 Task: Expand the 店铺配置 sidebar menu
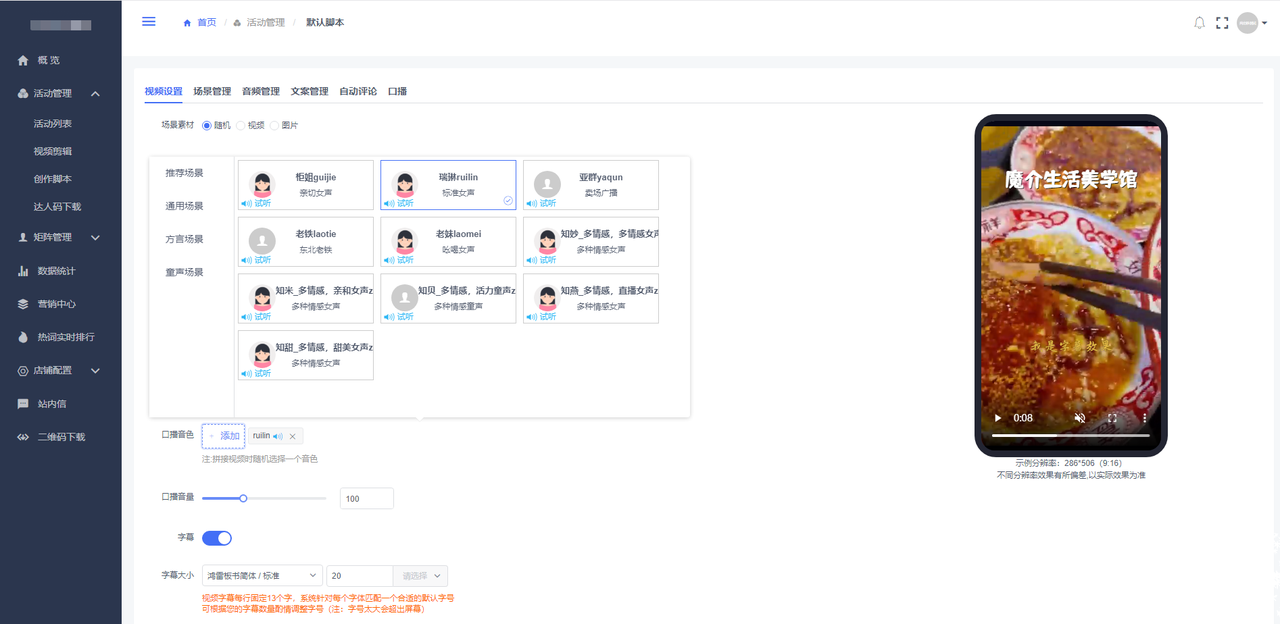[x=61, y=370]
